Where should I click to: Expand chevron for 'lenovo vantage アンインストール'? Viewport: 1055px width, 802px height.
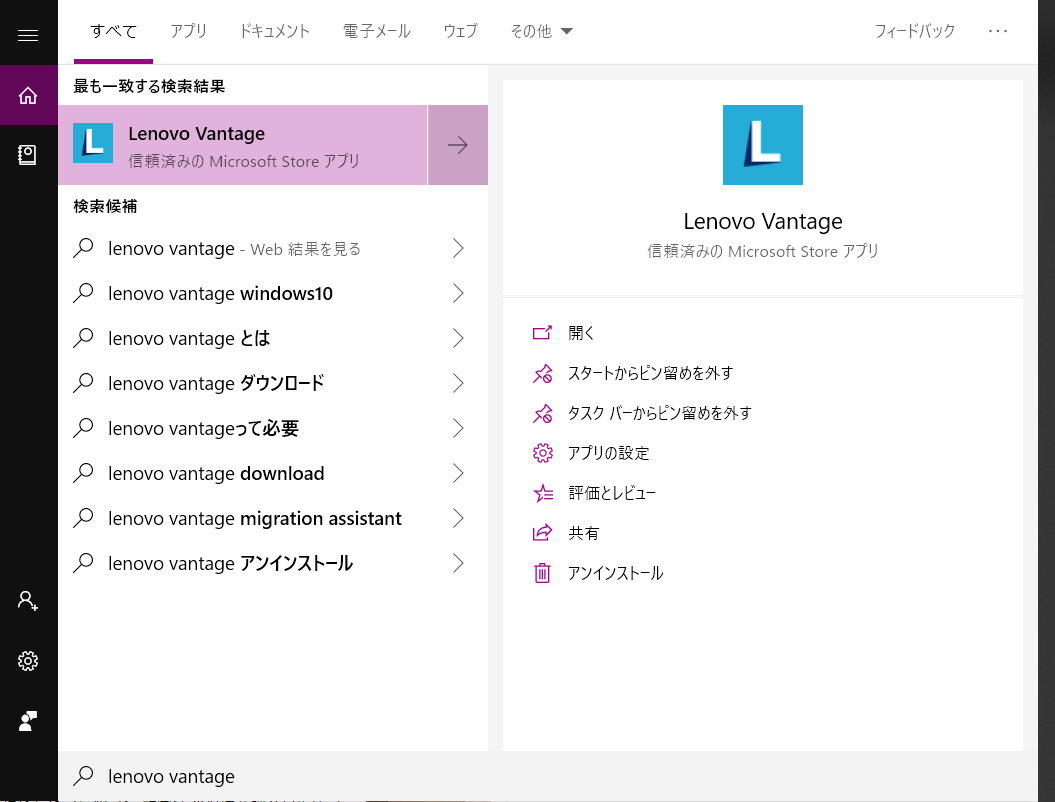458,563
